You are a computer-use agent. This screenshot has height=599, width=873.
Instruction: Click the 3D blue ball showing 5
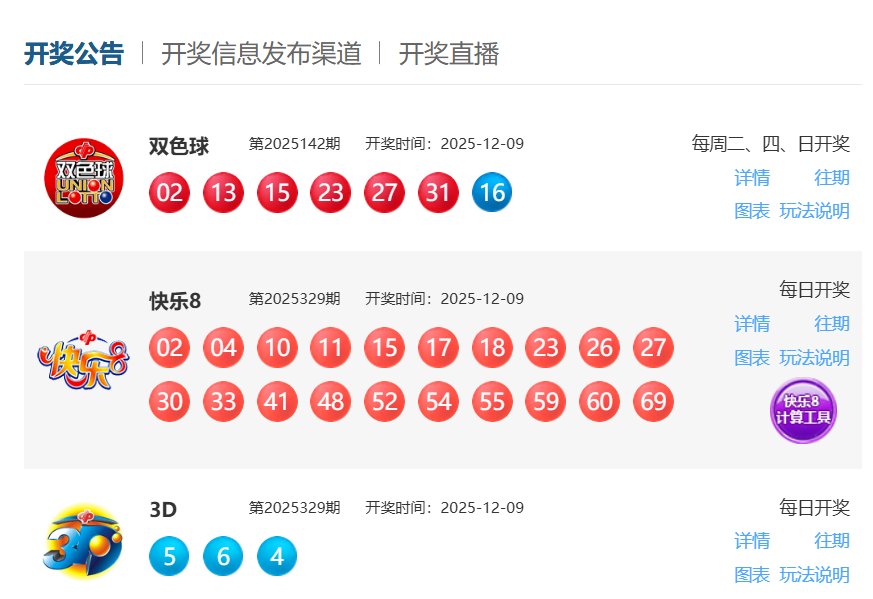[169, 556]
